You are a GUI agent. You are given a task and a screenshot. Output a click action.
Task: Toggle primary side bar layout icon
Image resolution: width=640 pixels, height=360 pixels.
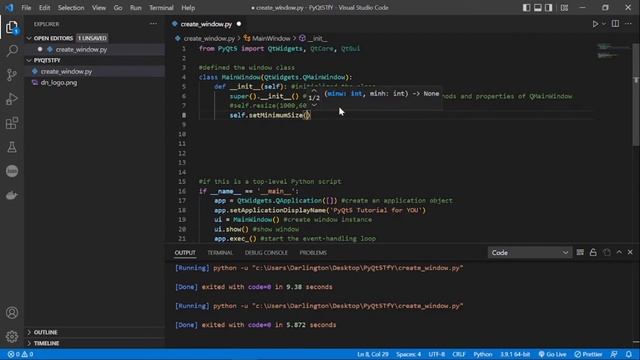[x=527, y=8]
